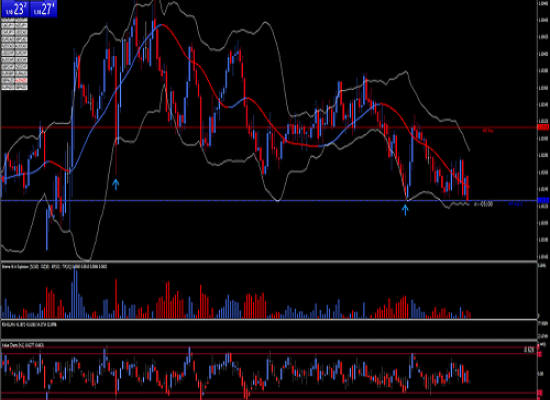
Task: Click the candle countdown text beside the last candle
Action: pyautogui.click(x=484, y=204)
